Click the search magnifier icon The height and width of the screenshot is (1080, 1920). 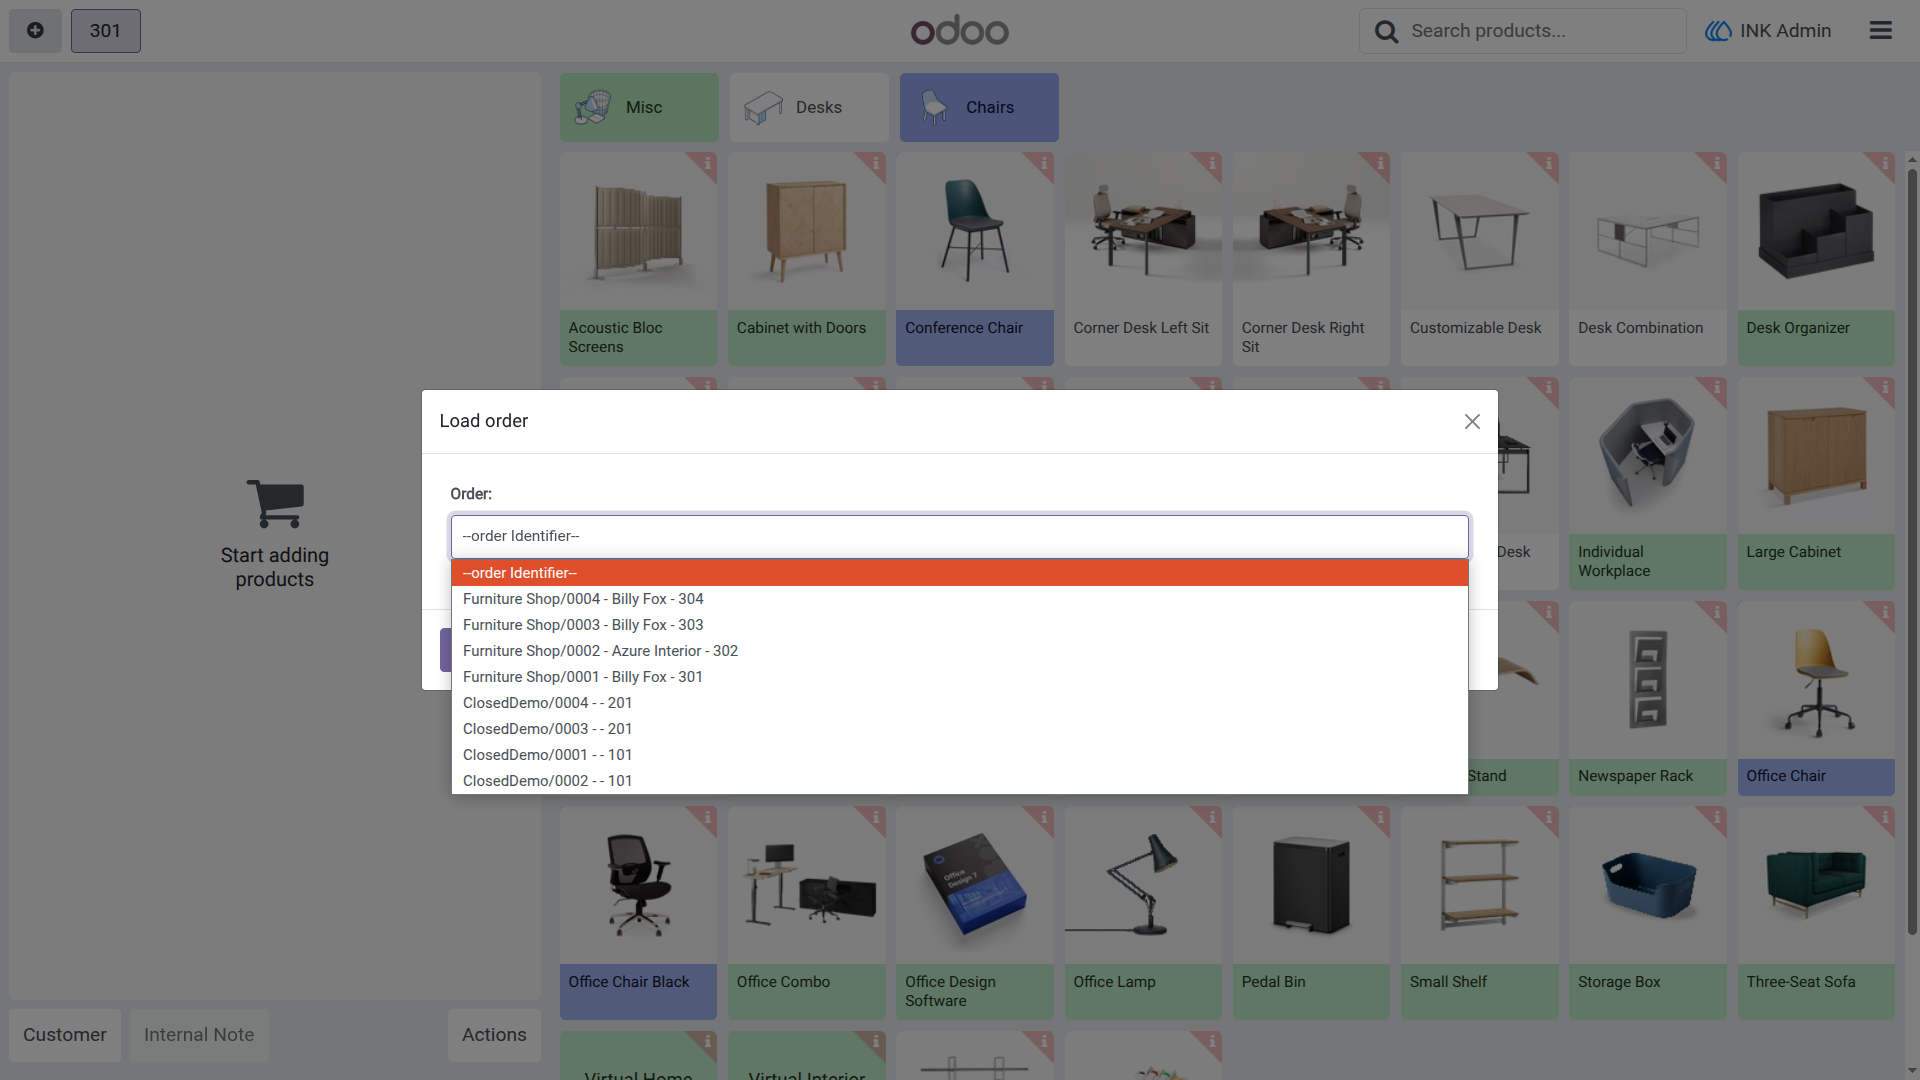[x=1386, y=32]
